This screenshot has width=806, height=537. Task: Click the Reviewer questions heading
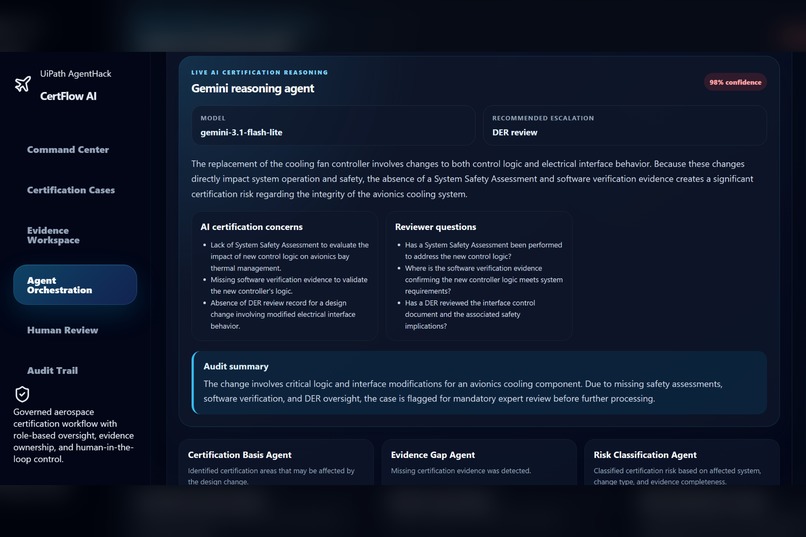pyautogui.click(x=435, y=227)
